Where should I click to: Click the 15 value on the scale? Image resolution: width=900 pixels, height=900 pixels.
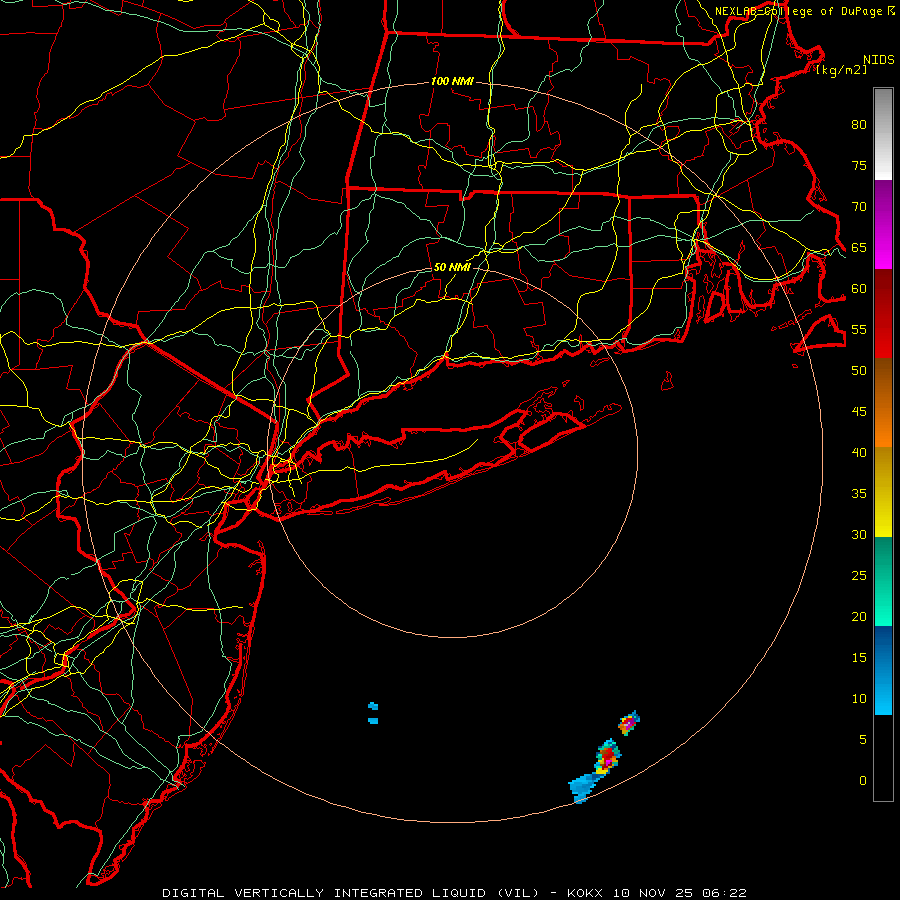859,658
